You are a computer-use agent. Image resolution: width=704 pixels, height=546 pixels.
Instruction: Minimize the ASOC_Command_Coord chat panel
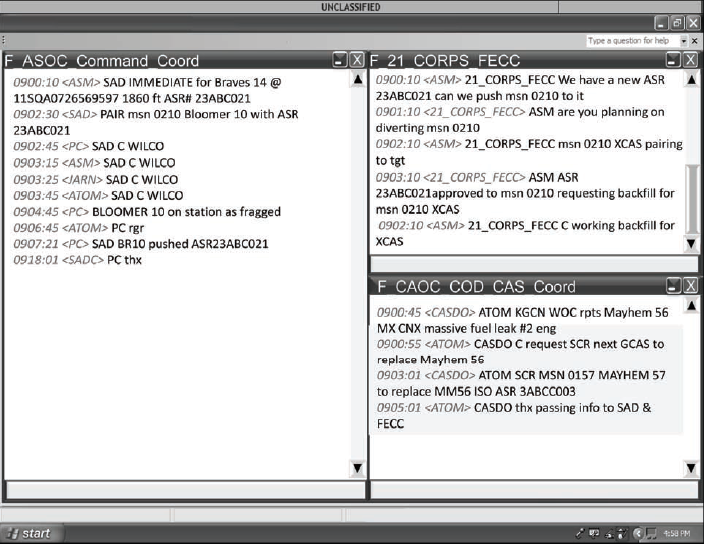tap(341, 60)
